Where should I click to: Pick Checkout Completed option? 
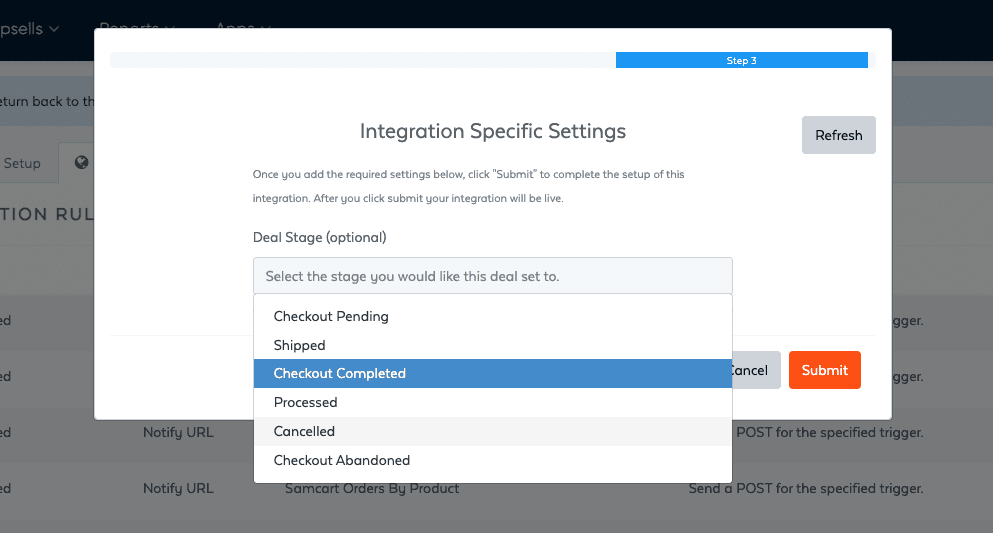pyautogui.click(x=340, y=373)
